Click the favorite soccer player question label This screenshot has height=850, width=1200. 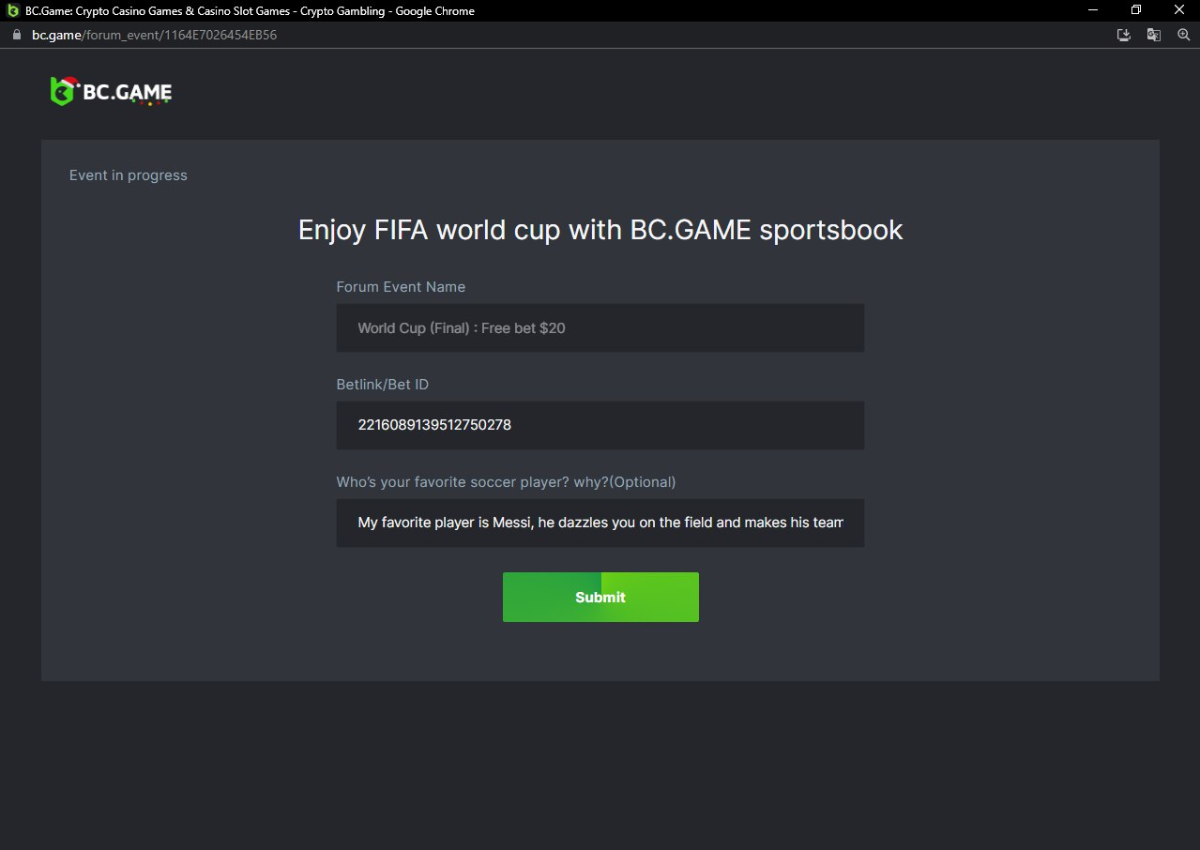pos(506,482)
